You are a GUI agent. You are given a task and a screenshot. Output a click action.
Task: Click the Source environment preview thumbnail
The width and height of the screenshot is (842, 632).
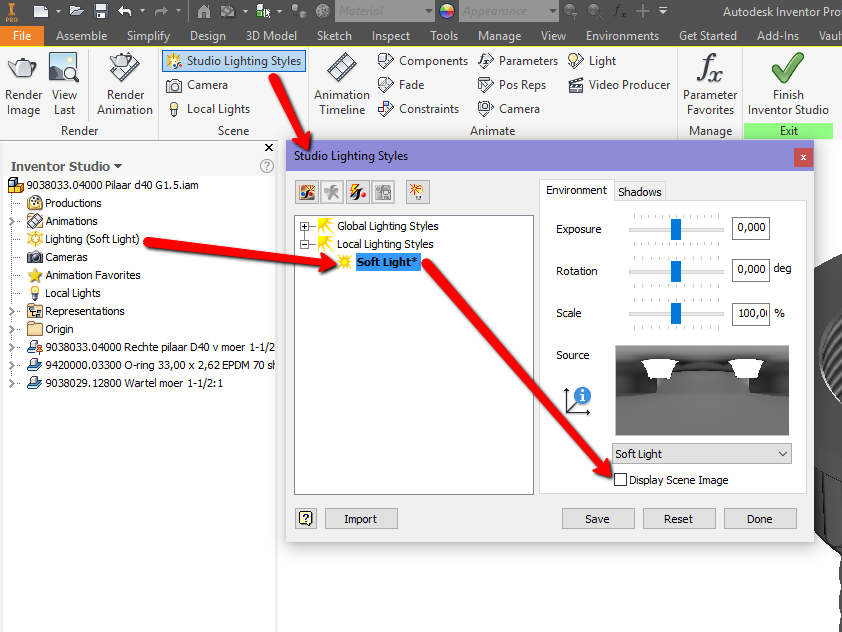click(702, 390)
